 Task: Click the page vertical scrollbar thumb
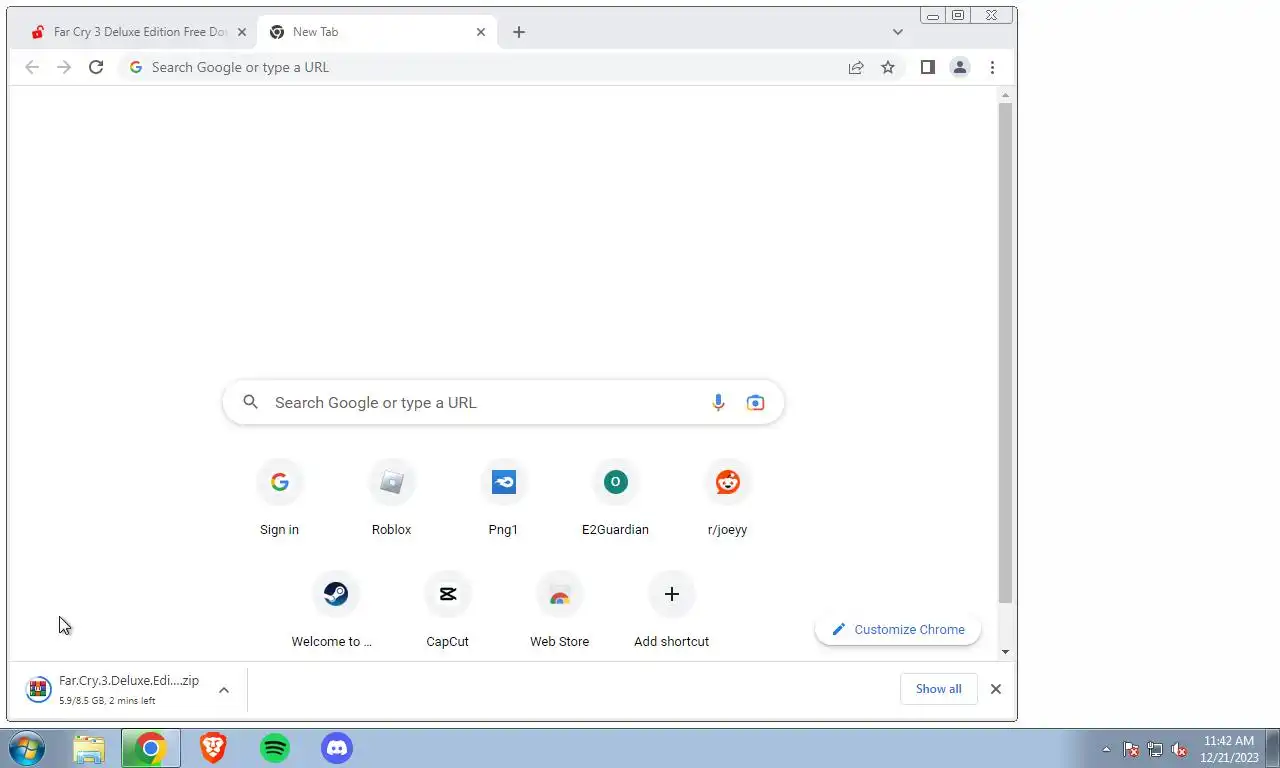pos(1005,353)
